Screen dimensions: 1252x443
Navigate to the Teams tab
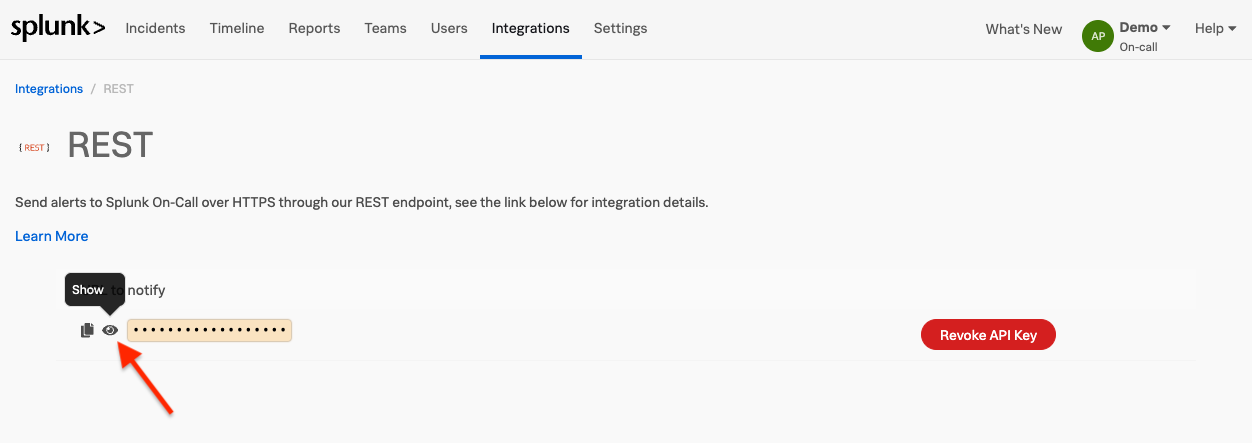(x=385, y=28)
